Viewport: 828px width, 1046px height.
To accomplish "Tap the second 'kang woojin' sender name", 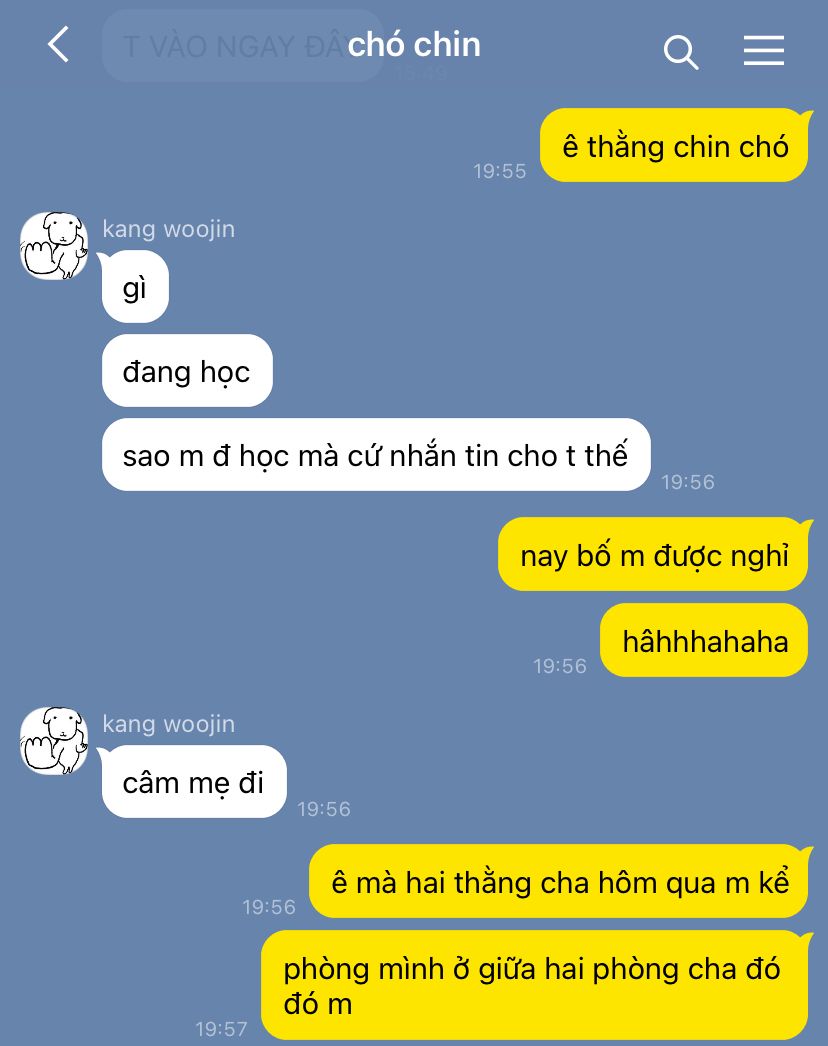I will point(168,724).
